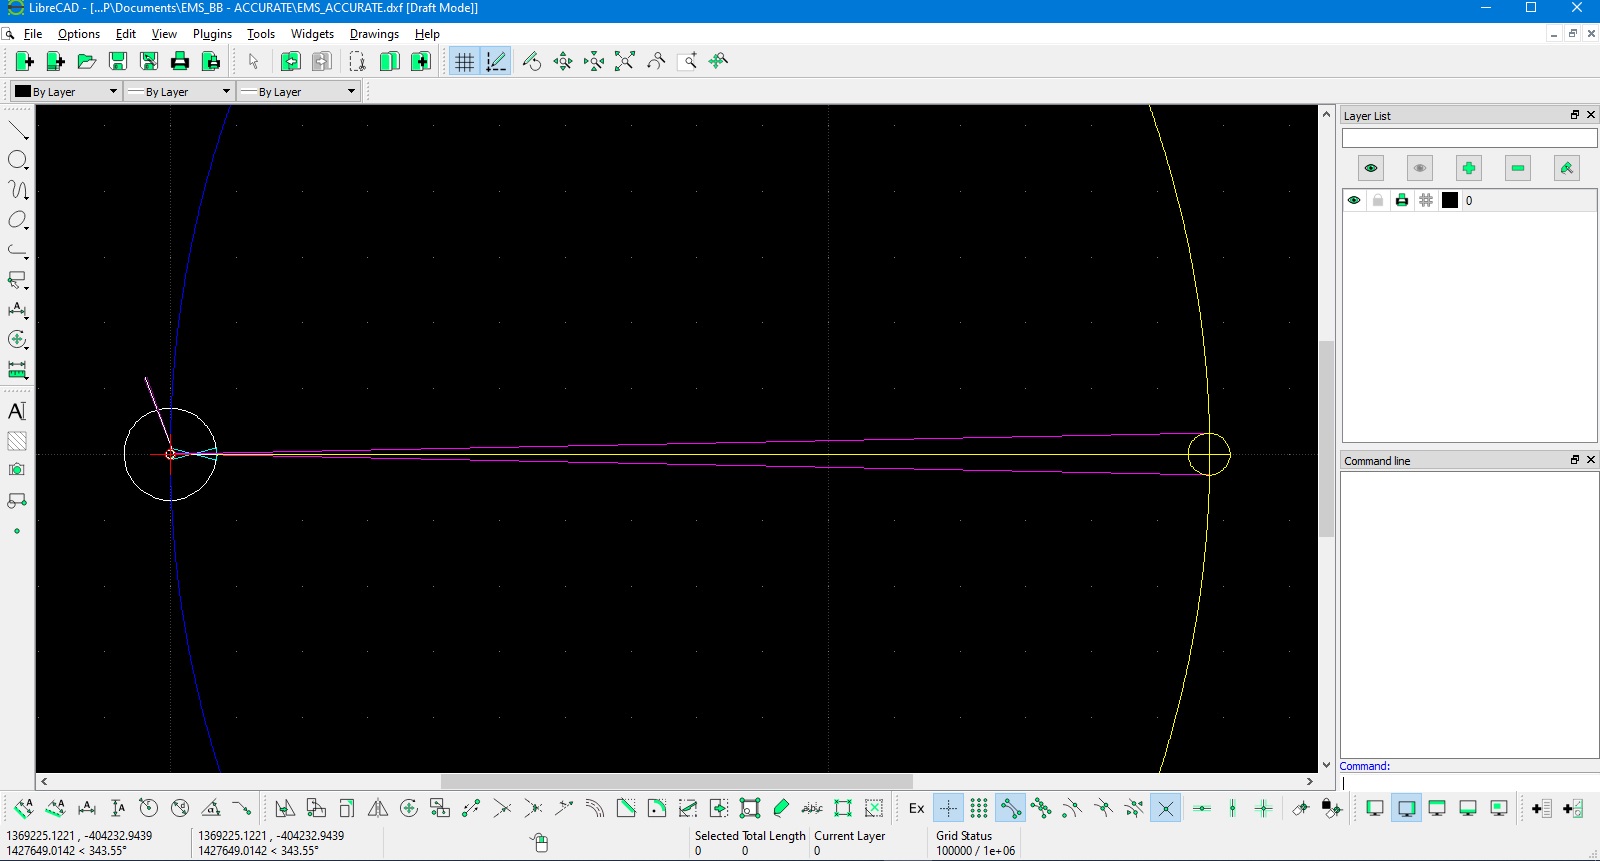This screenshot has width=1600, height=861.
Task: Create a new drawing with the New icon
Action: click(24, 61)
